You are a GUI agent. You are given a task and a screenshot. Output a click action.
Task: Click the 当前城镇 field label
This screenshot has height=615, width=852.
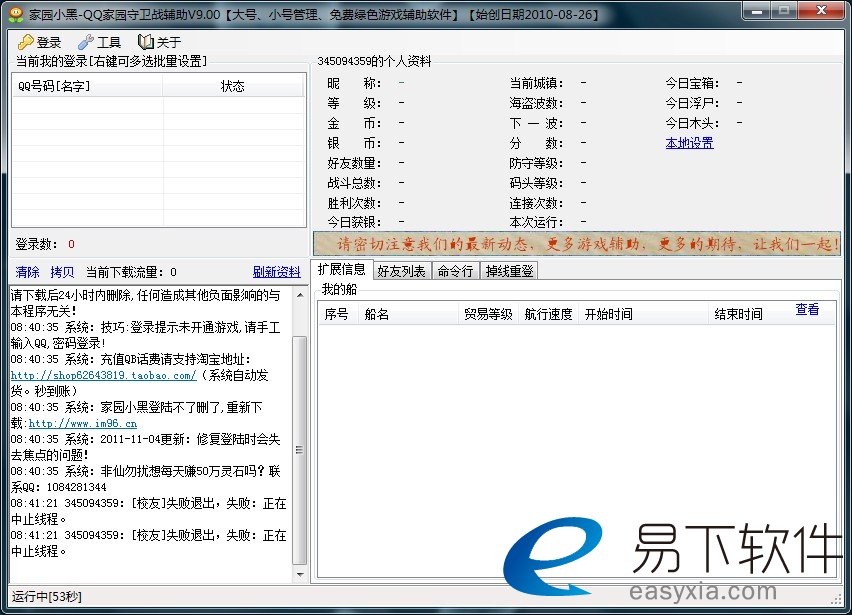(x=536, y=83)
